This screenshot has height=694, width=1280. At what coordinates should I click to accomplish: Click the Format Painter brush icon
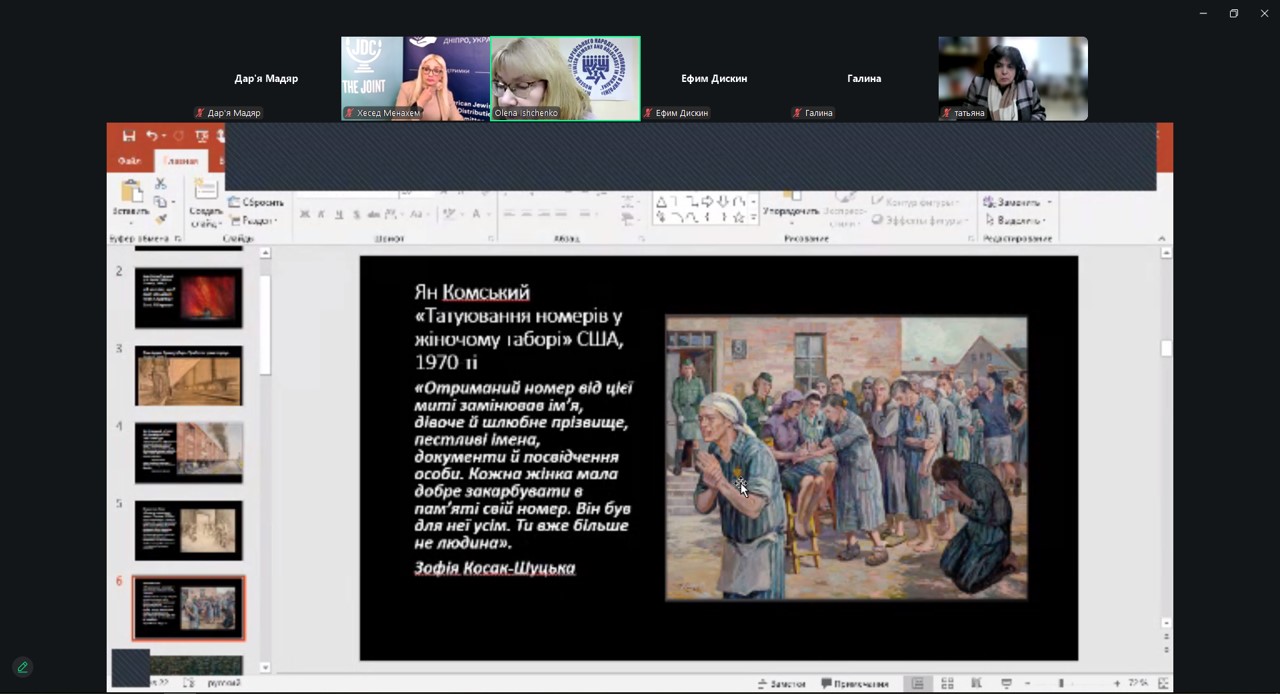coord(160,219)
